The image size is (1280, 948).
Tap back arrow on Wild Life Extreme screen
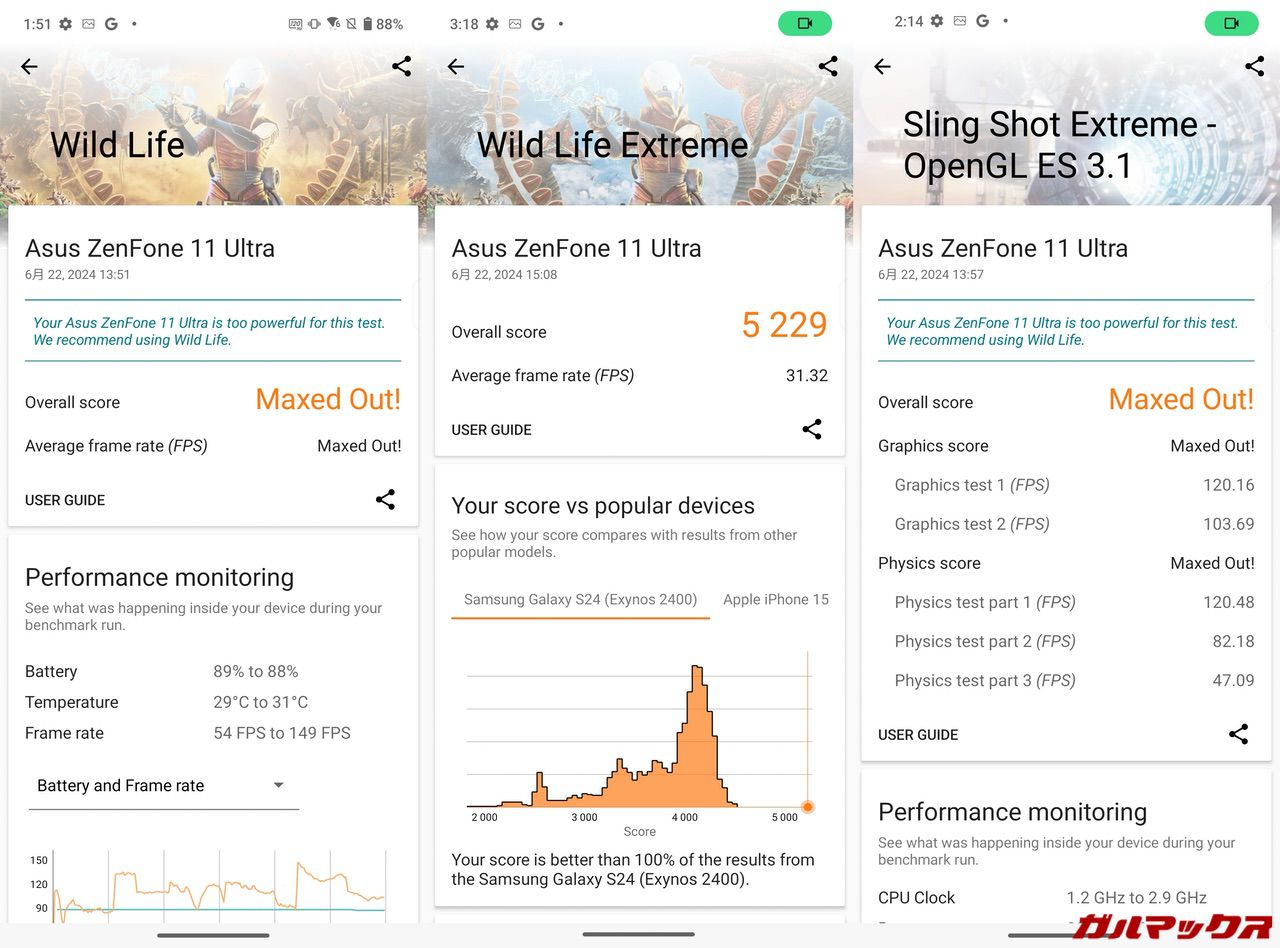click(456, 67)
